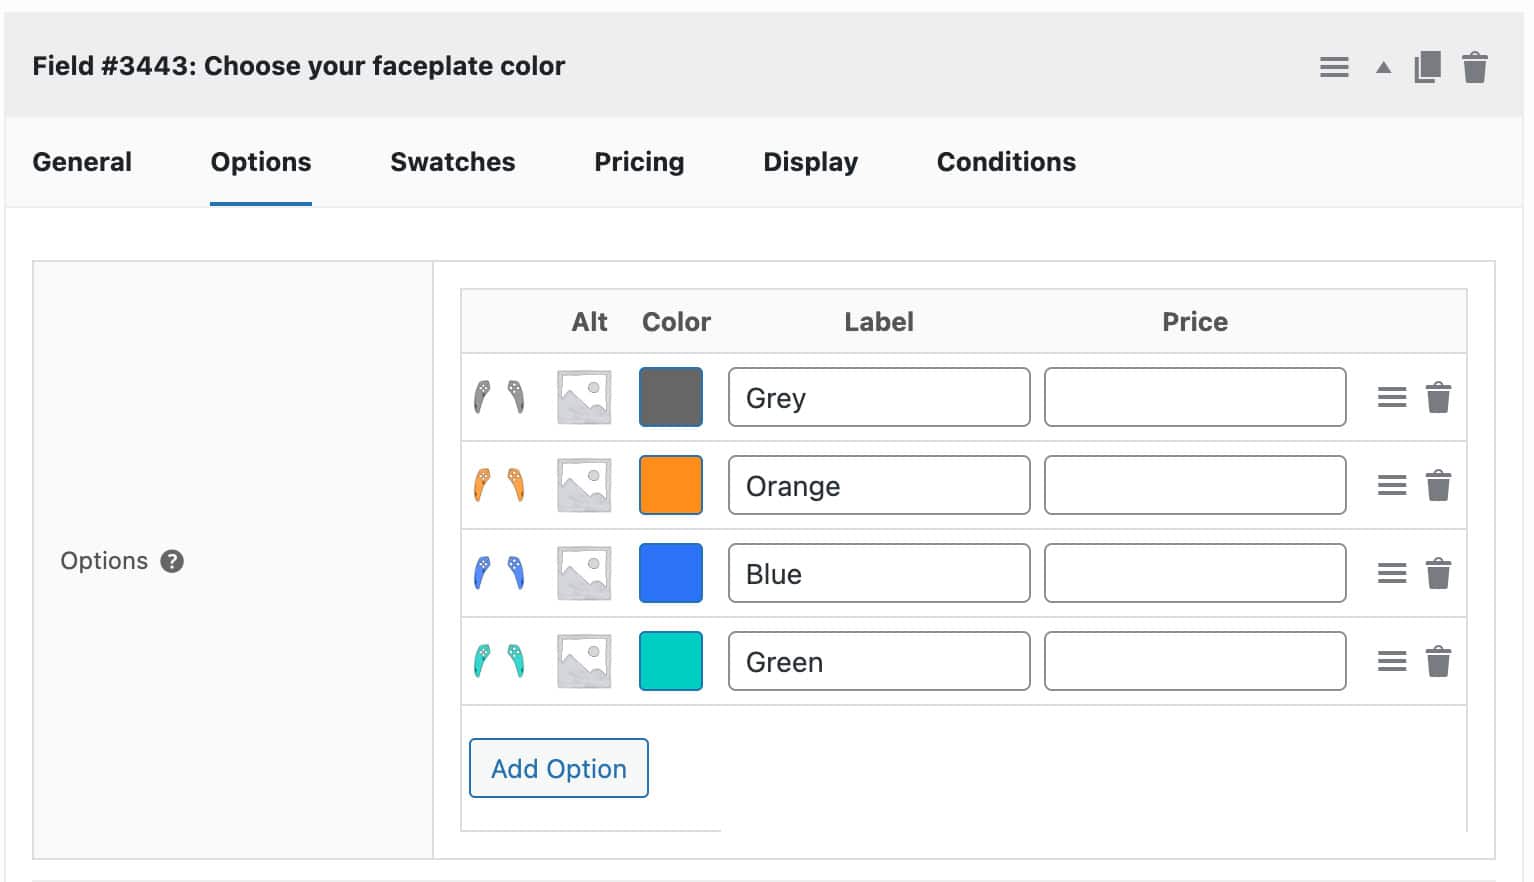Click the Add Option button
Screen dimensions: 1534x882
coord(558,768)
